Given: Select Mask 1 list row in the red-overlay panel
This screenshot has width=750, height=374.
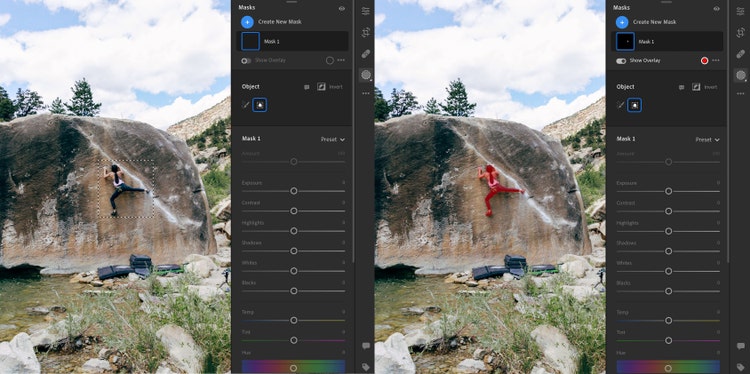Looking at the screenshot, I should pos(667,42).
